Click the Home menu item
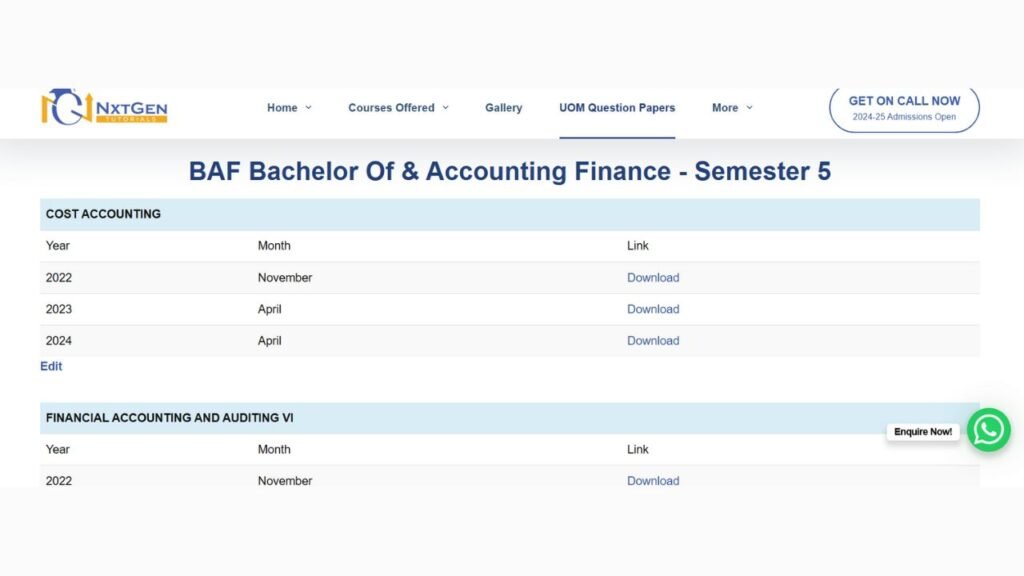Screen dimensions: 1024x576 tap(282, 108)
